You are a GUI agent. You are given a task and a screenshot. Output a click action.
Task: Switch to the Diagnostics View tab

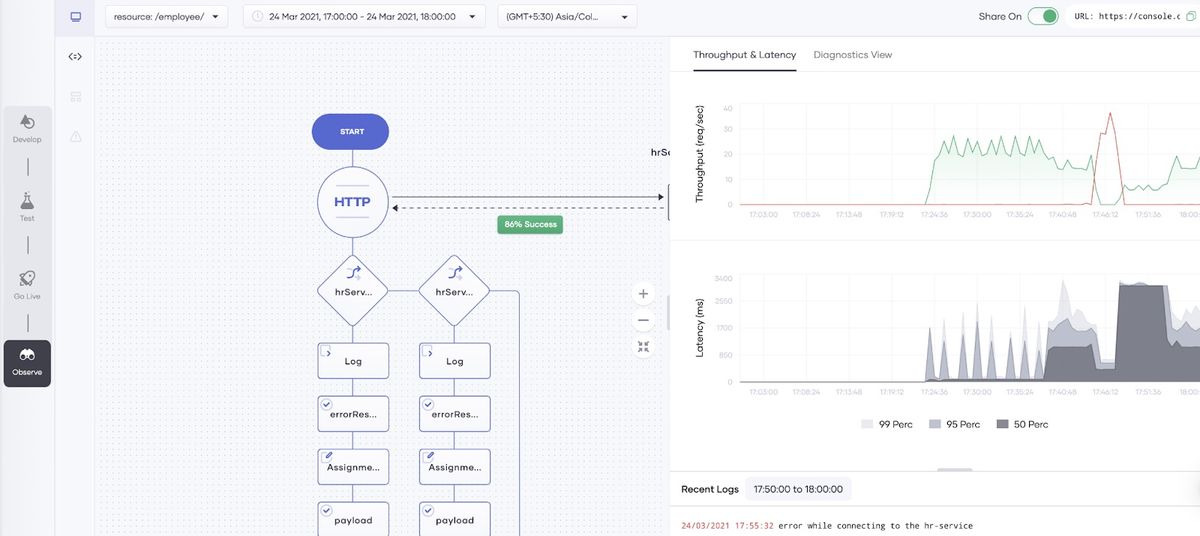tap(852, 55)
